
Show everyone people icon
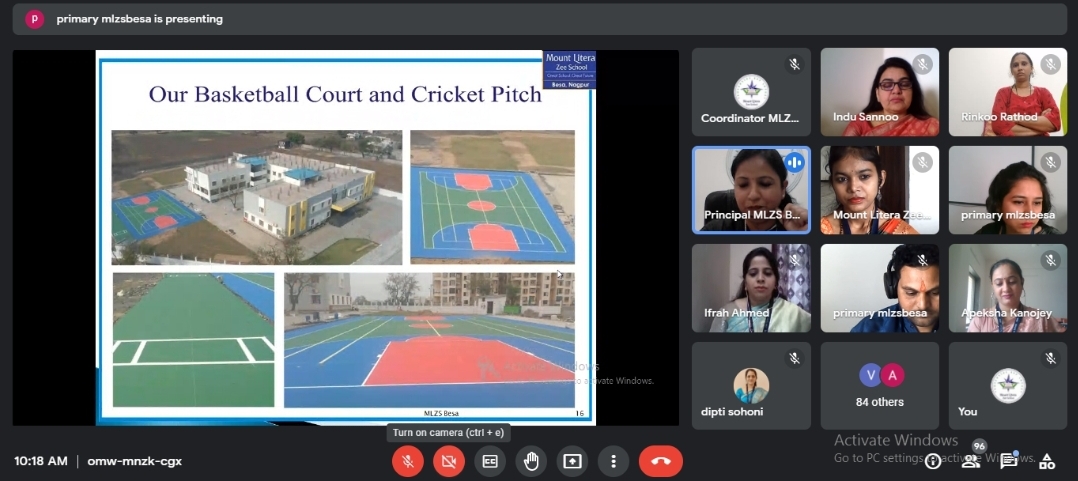[970, 461]
